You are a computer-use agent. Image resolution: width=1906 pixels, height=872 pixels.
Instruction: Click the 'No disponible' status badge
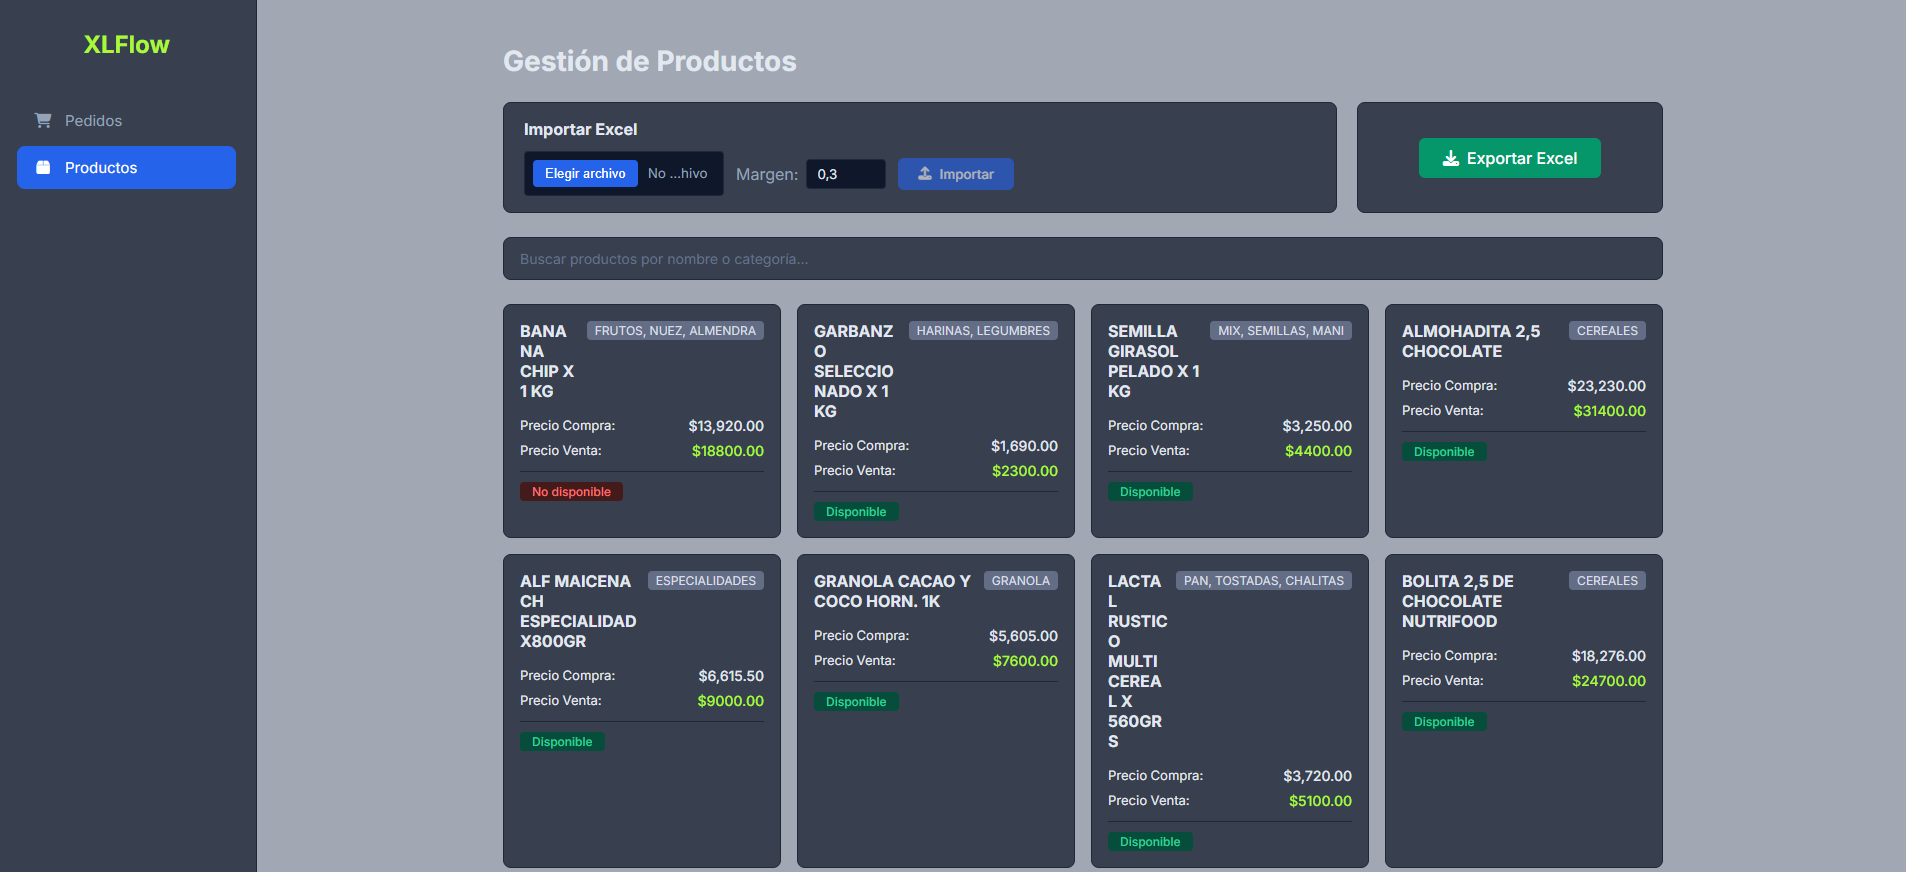click(x=571, y=492)
